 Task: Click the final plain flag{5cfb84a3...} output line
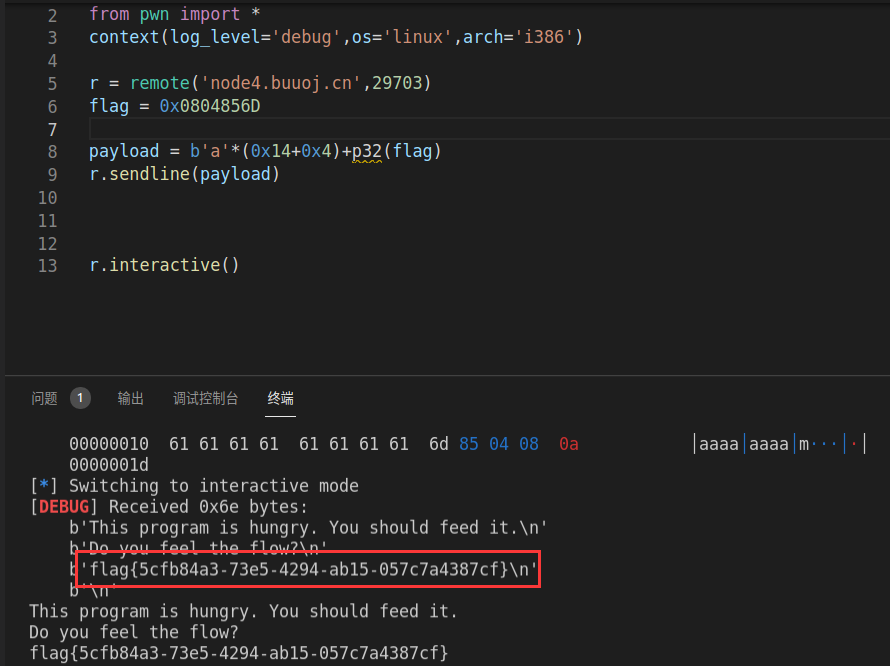[x=239, y=653]
